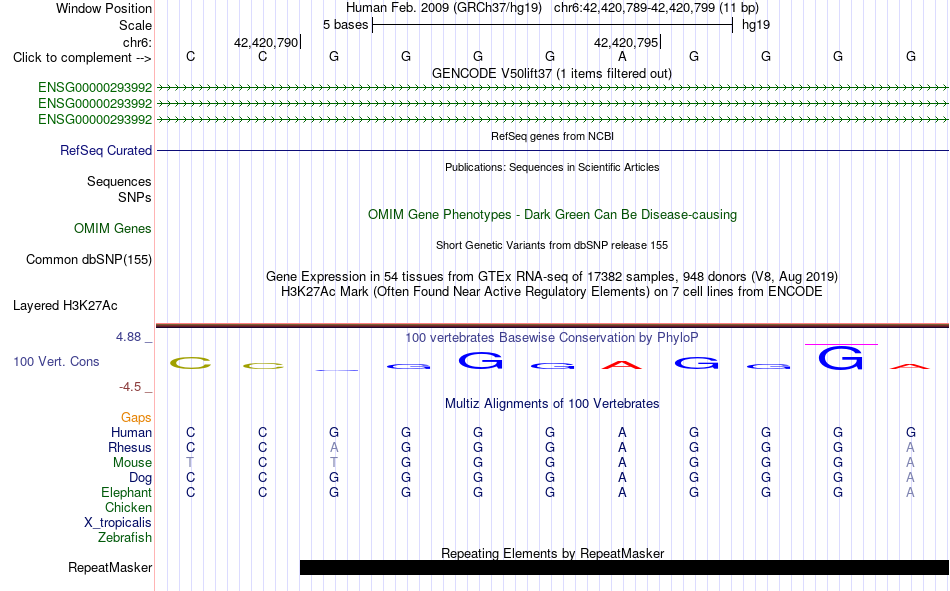Select the Mouse species row label
Screen dimensions: 950x591
coord(132,462)
